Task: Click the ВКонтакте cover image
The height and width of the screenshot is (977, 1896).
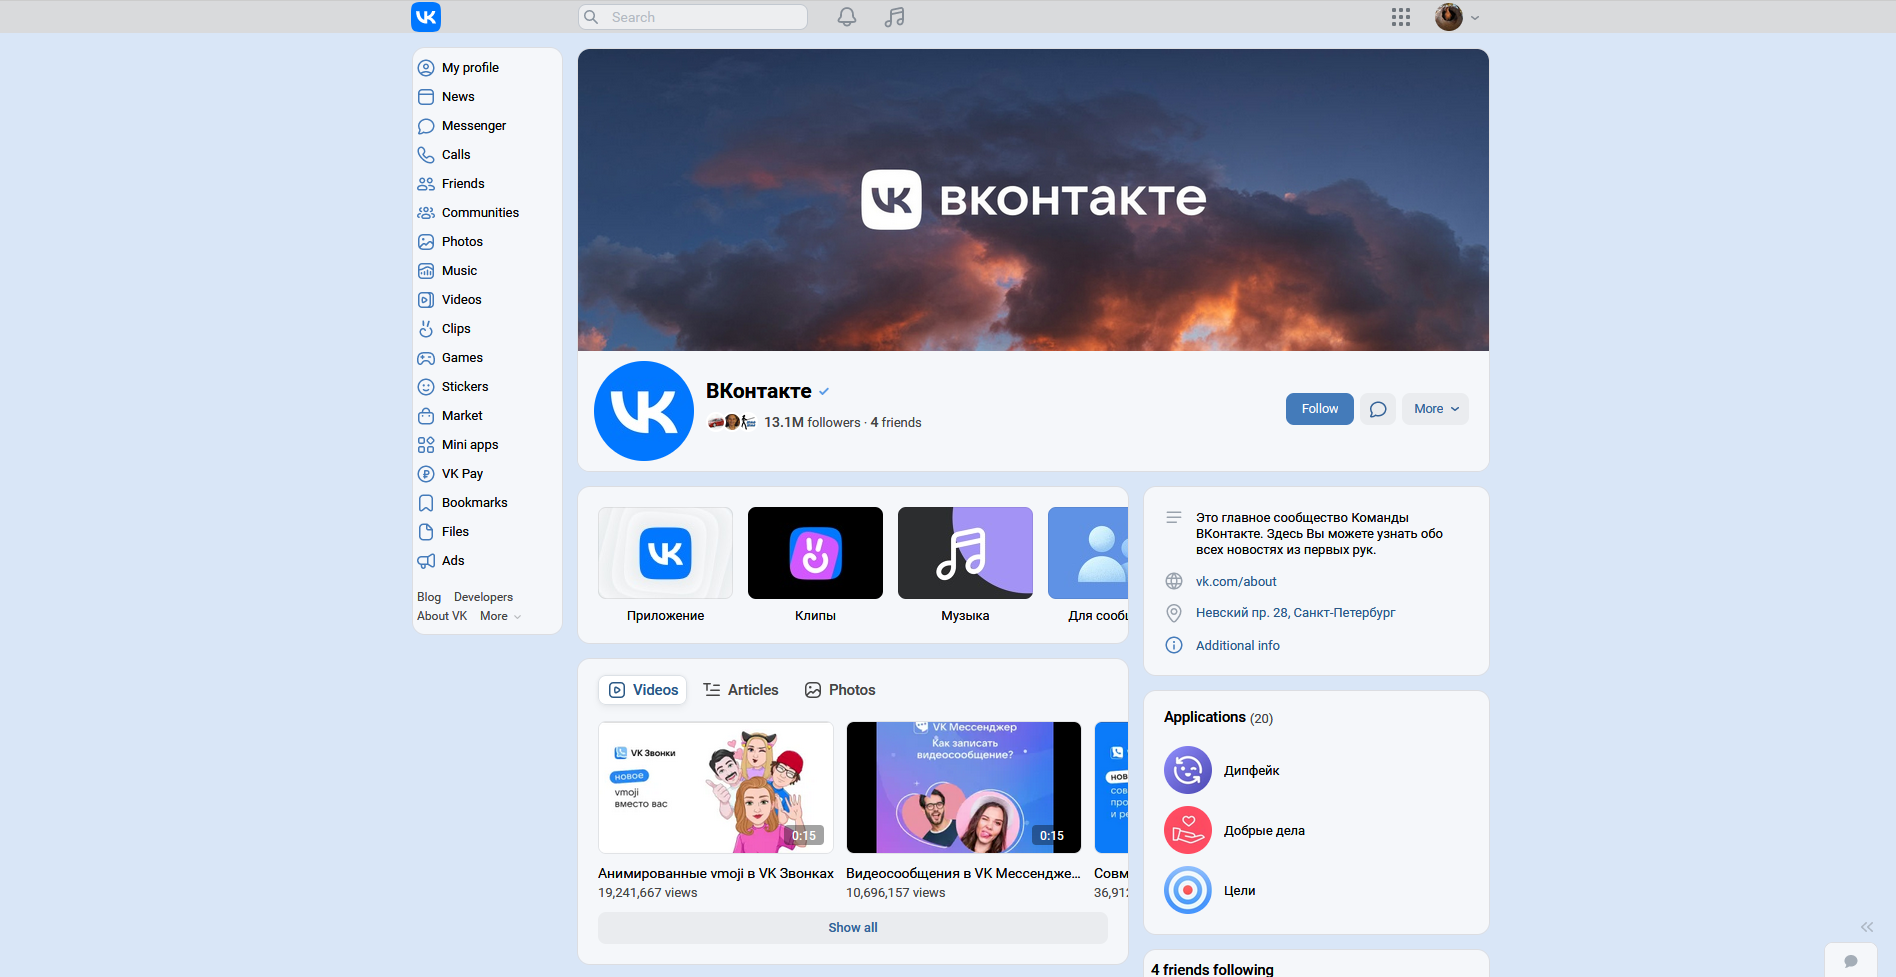Action: pyautogui.click(x=1033, y=200)
